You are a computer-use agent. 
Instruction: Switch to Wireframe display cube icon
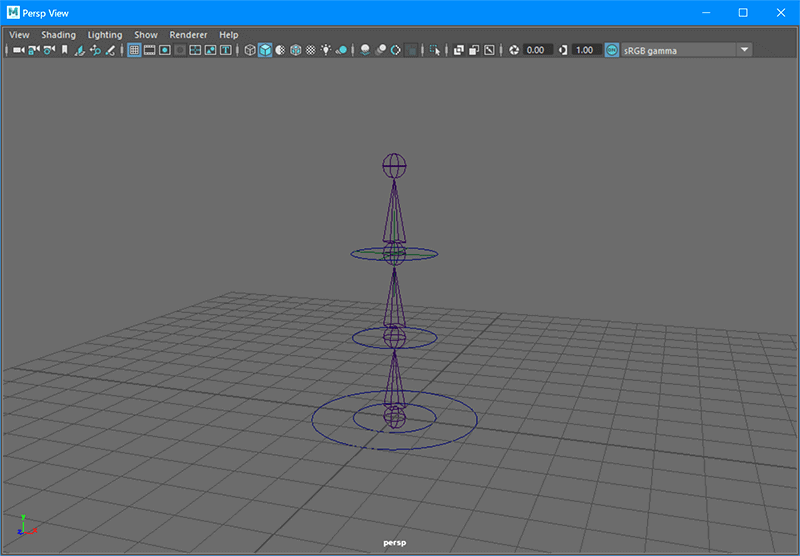pyautogui.click(x=250, y=50)
